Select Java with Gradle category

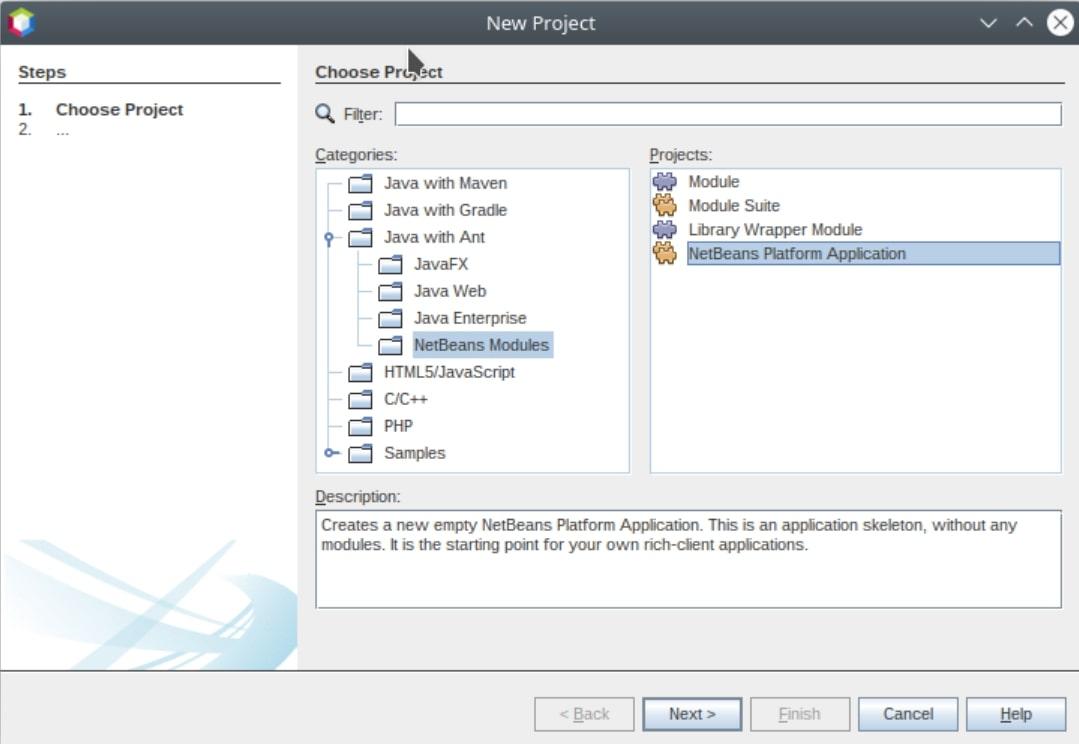click(x=445, y=210)
